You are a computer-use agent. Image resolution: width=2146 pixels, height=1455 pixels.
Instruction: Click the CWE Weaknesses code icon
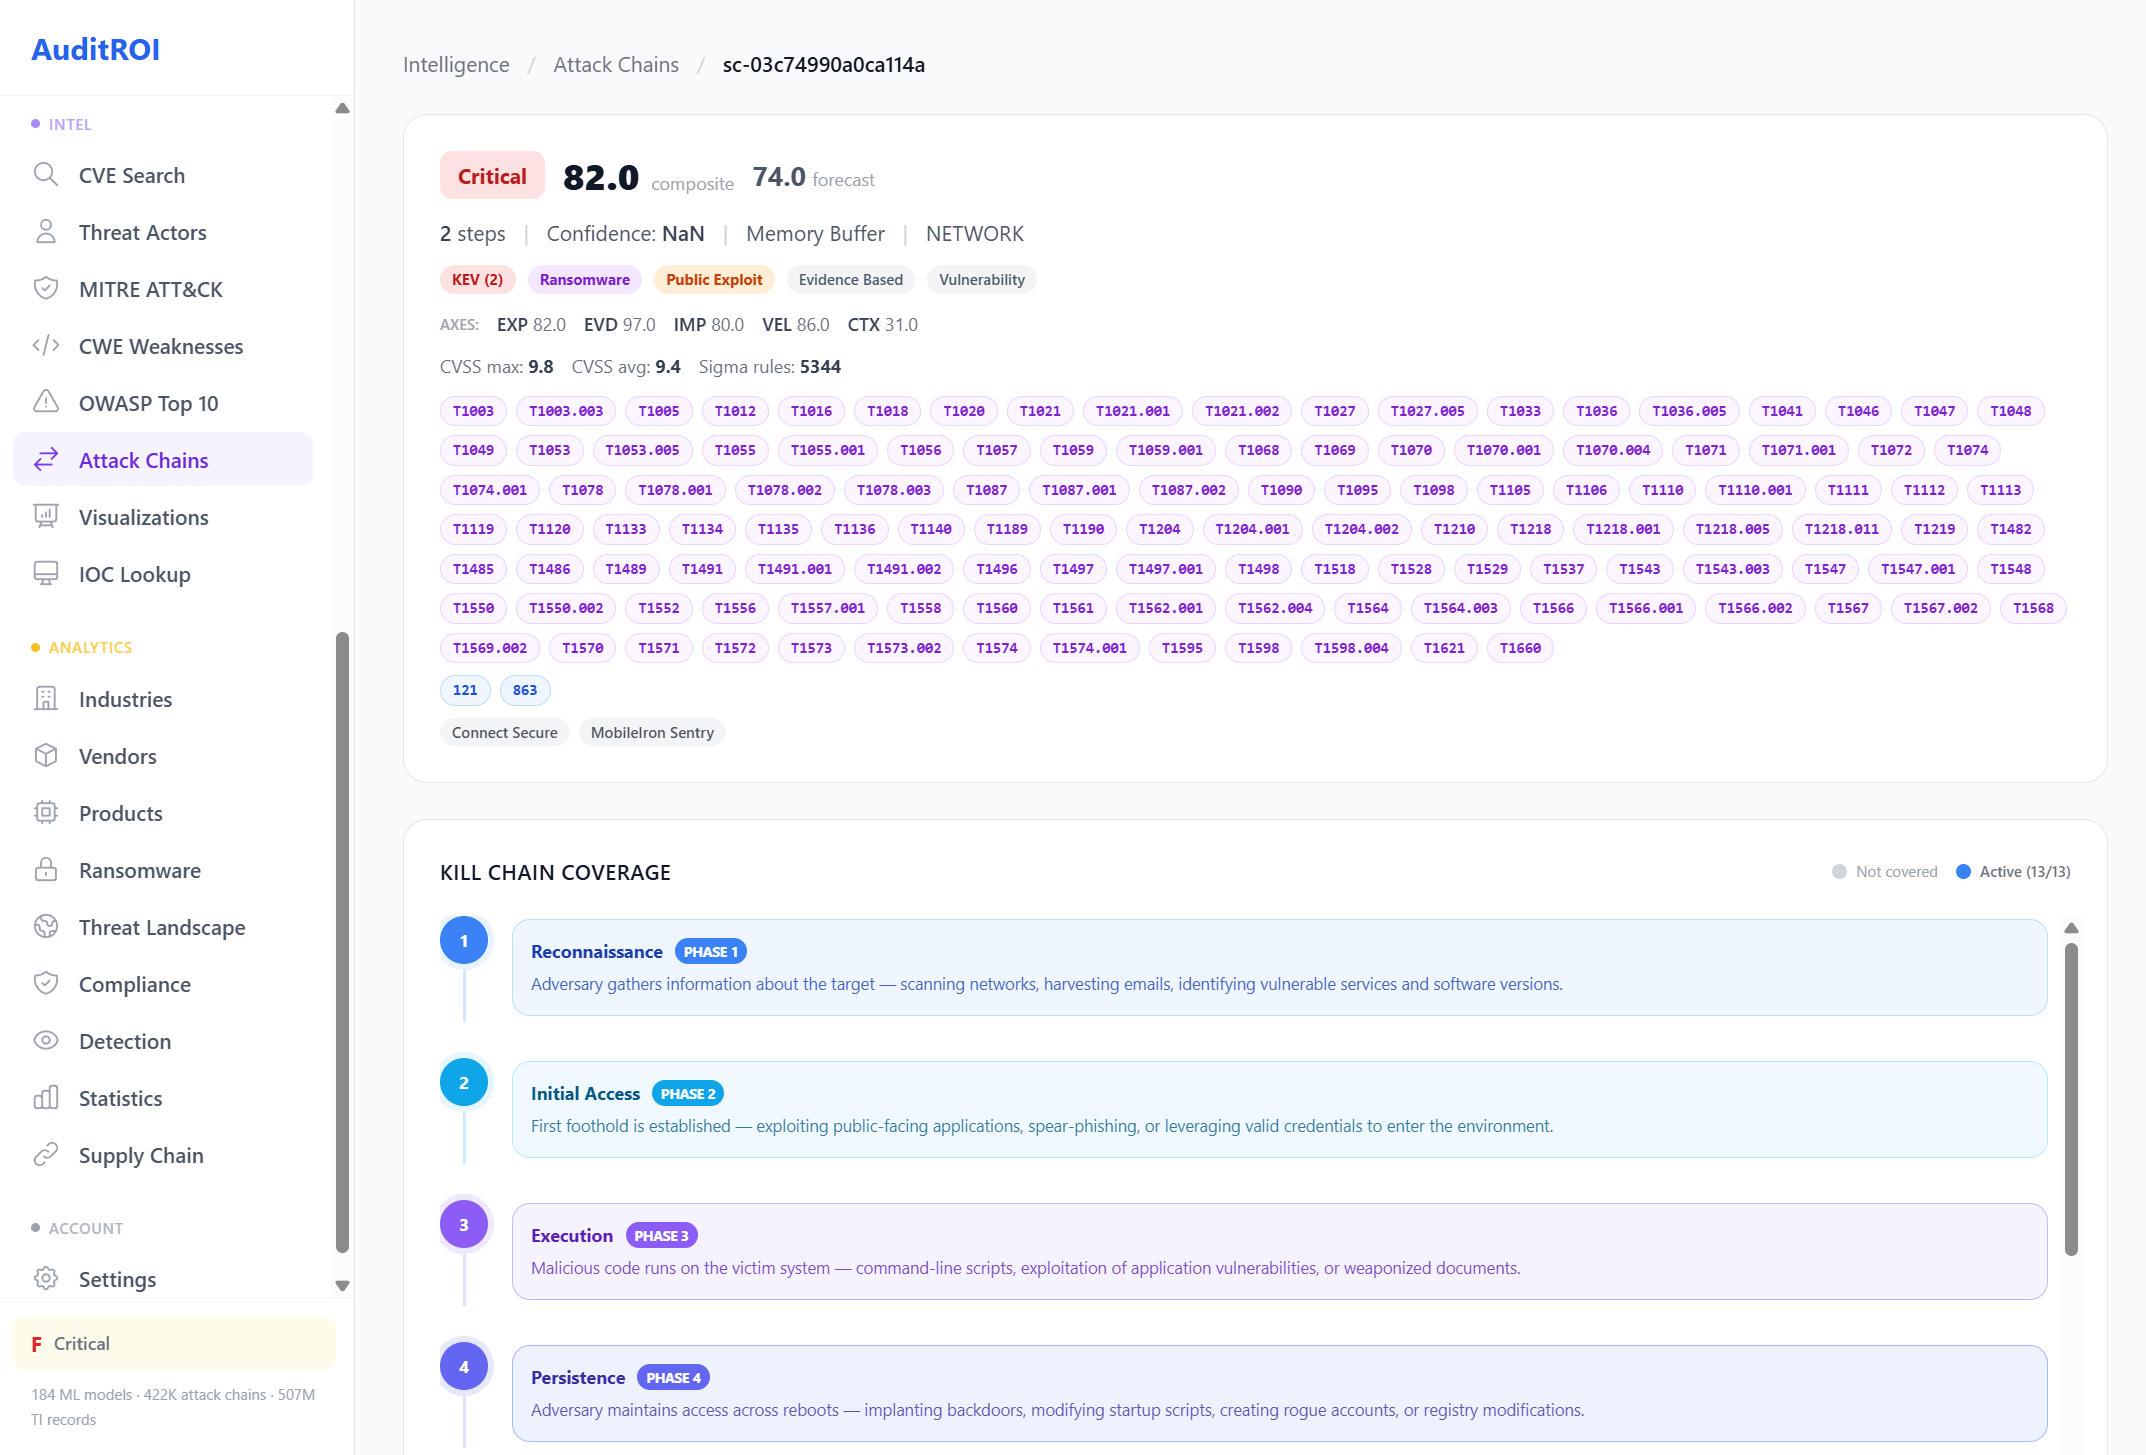pos(45,346)
